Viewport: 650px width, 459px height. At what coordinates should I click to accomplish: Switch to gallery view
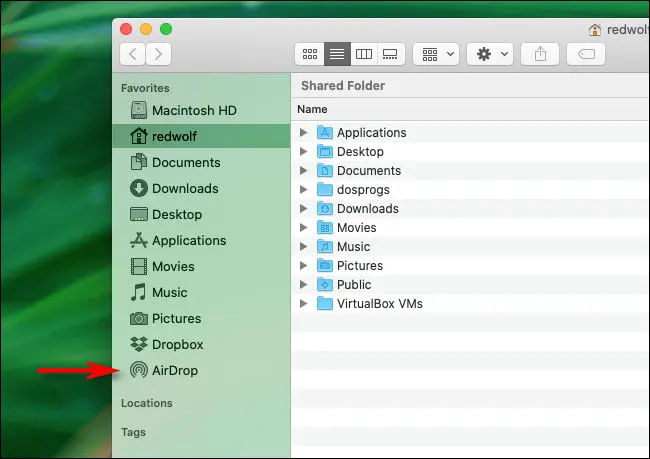coord(391,54)
